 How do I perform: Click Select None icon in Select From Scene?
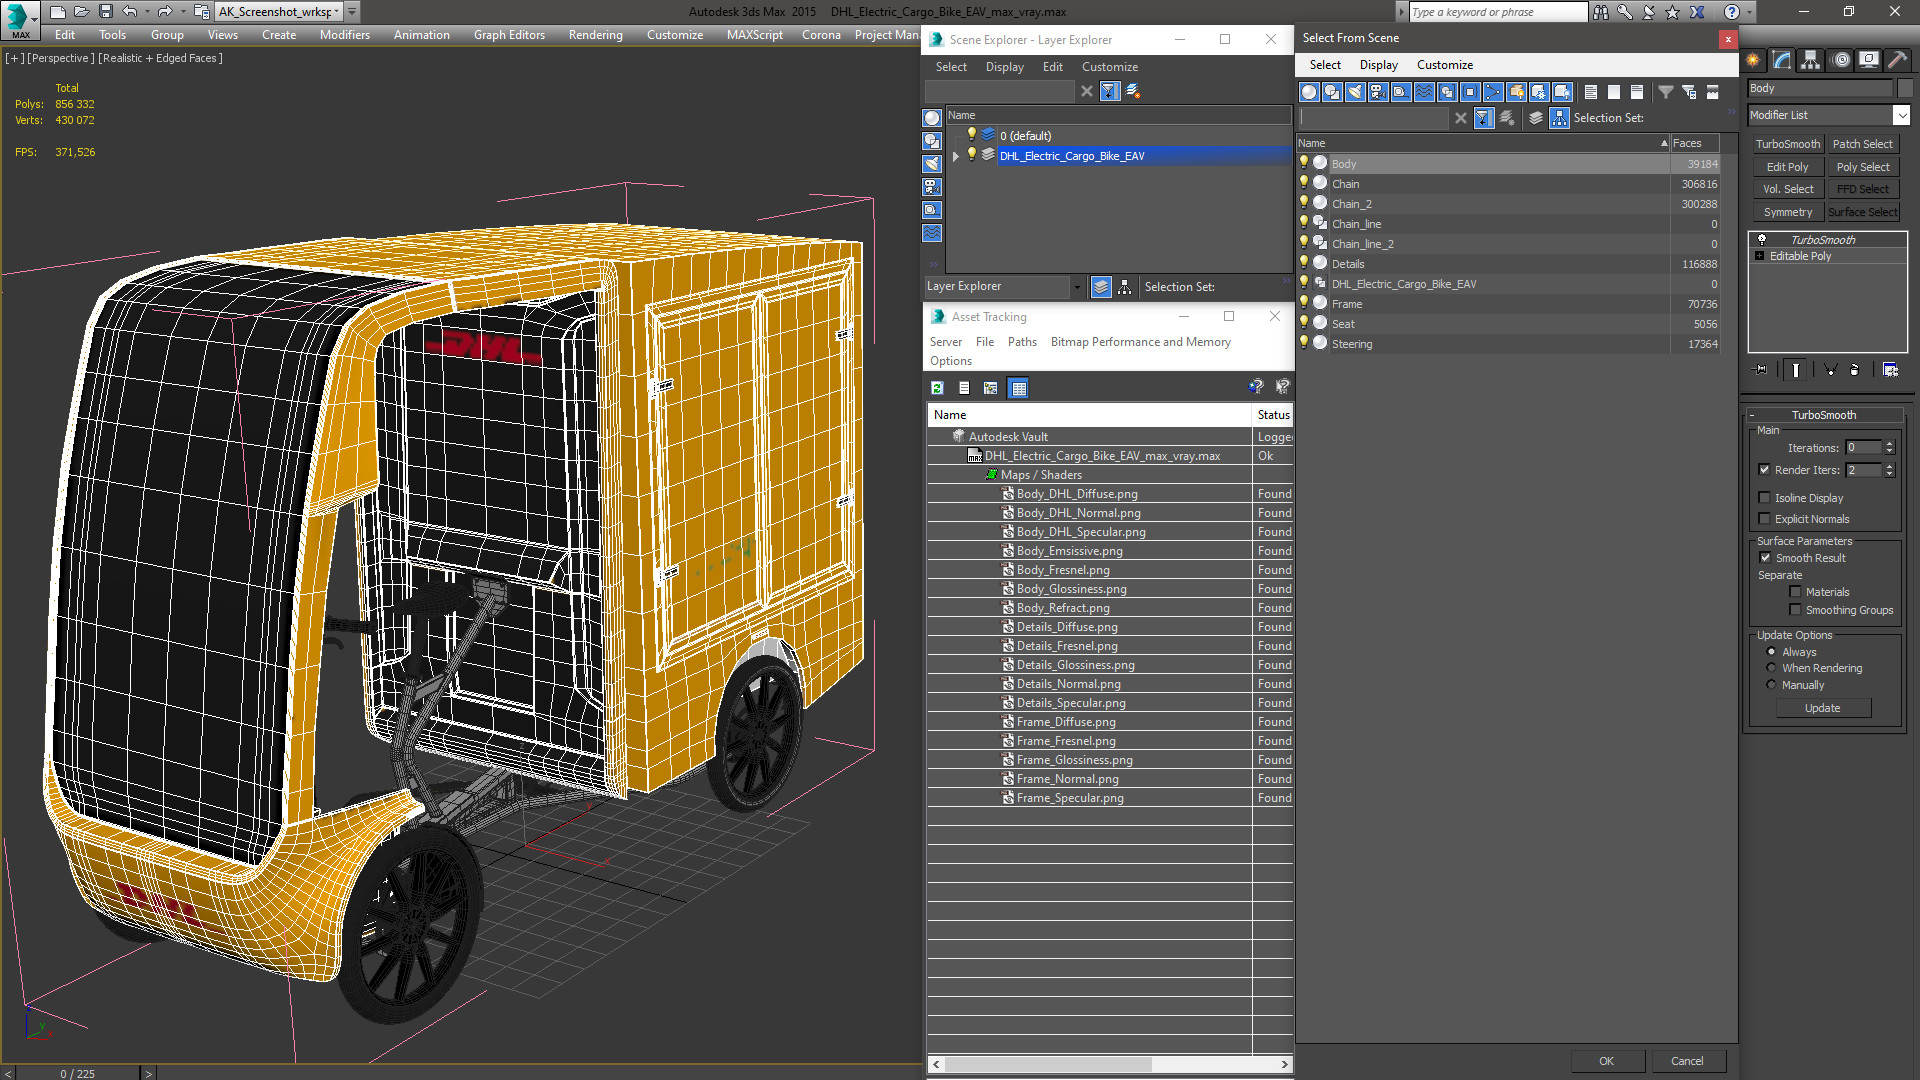click(1613, 92)
